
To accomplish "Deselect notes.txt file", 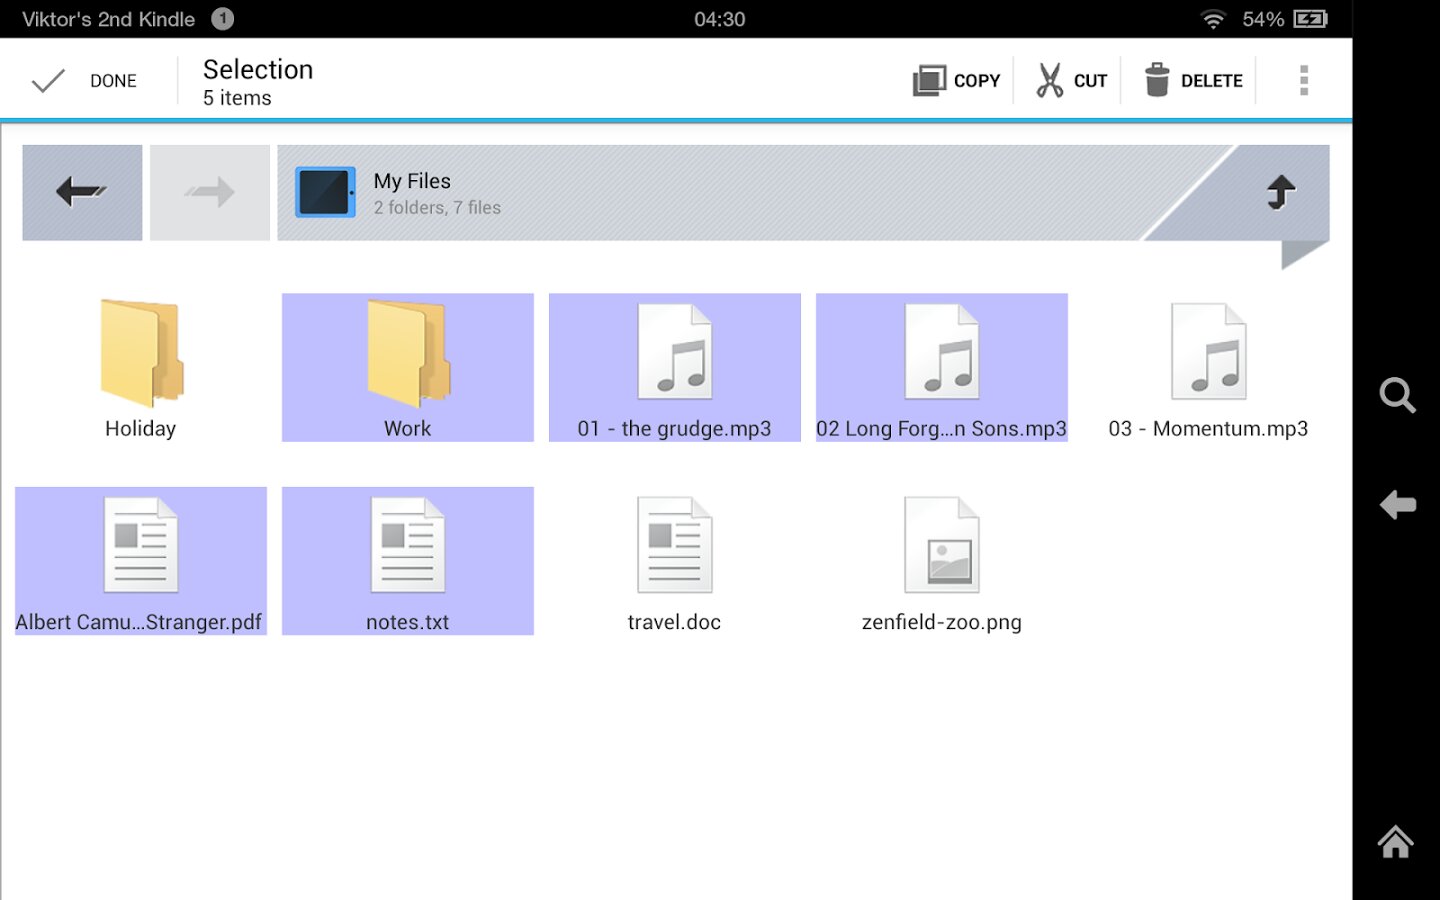I will pos(408,561).
